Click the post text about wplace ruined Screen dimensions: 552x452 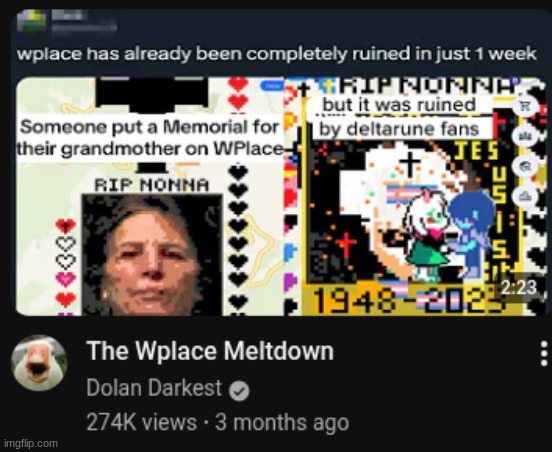277,54
